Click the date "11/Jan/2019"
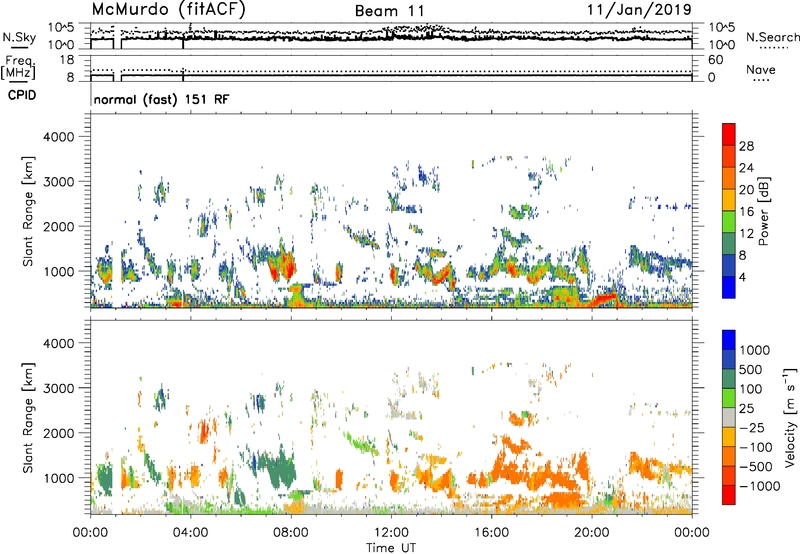Screen dimensions: 800x554 pyautogui.click(x=639, y=10)
